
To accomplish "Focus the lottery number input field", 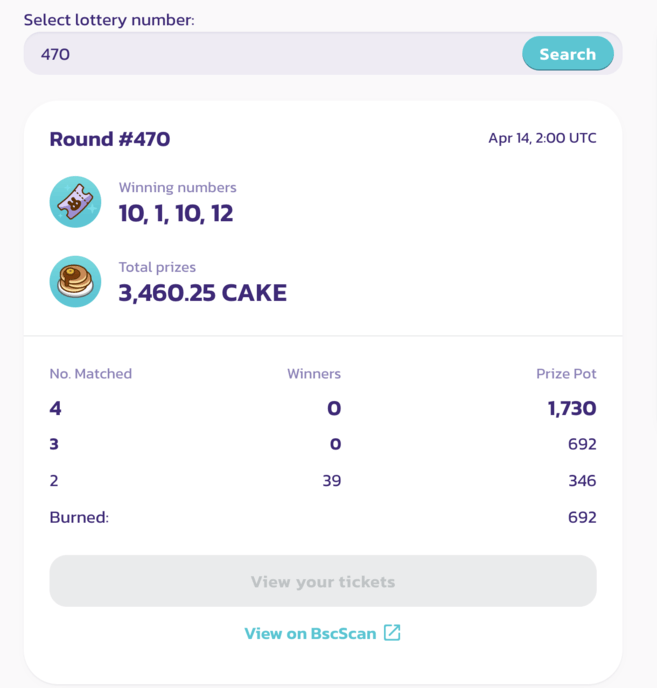I will point(270,54).
